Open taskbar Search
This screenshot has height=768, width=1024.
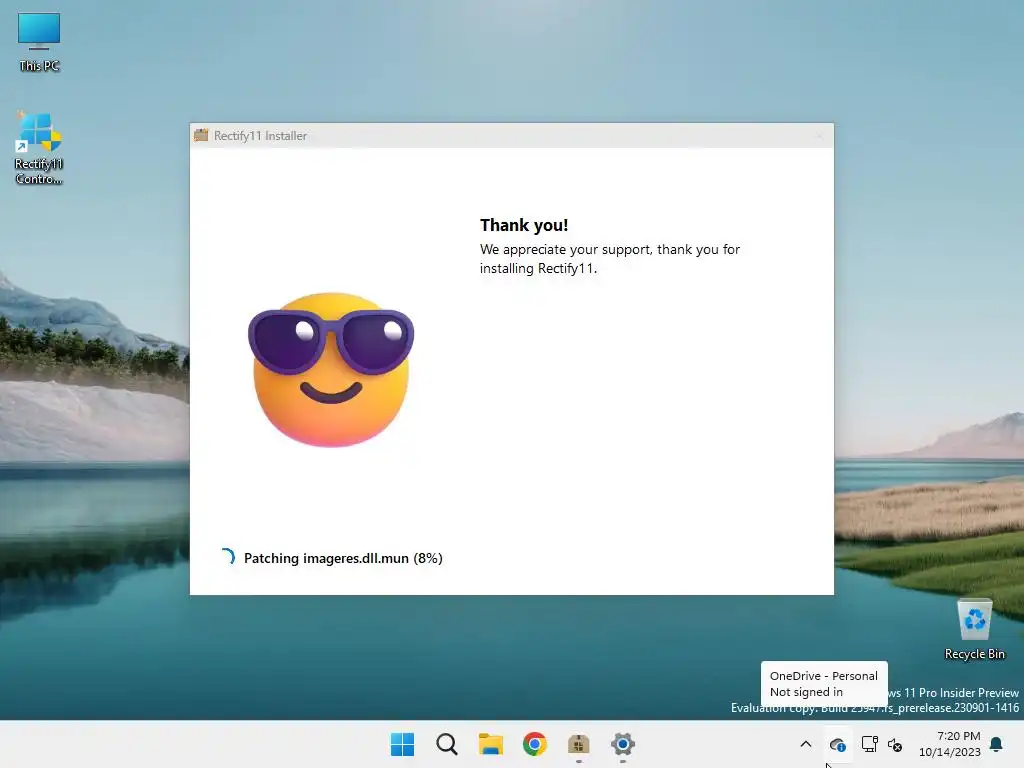(x=447, y=744)
